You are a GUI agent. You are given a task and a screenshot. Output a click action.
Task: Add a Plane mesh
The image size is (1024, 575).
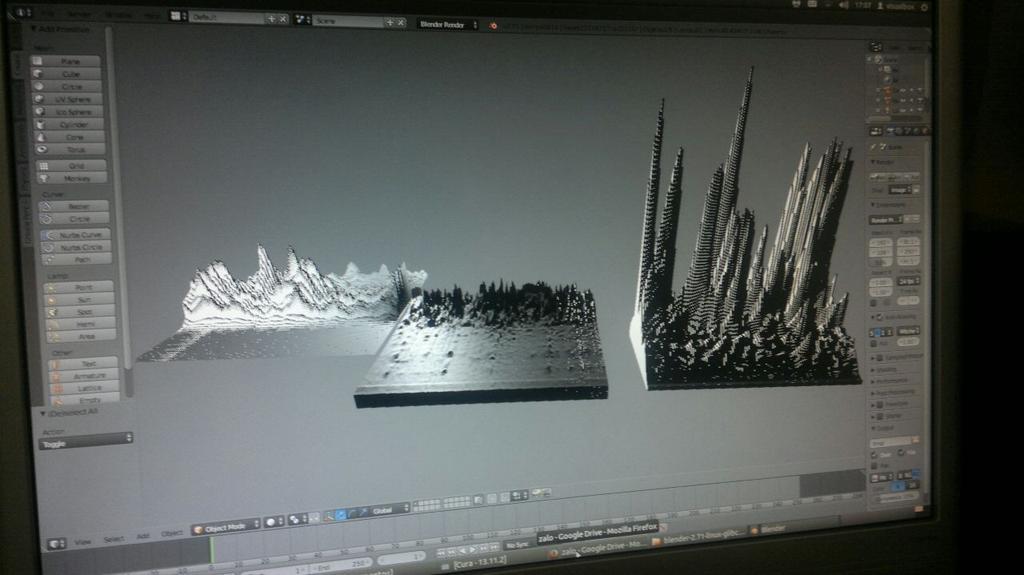tap(67, 61)
